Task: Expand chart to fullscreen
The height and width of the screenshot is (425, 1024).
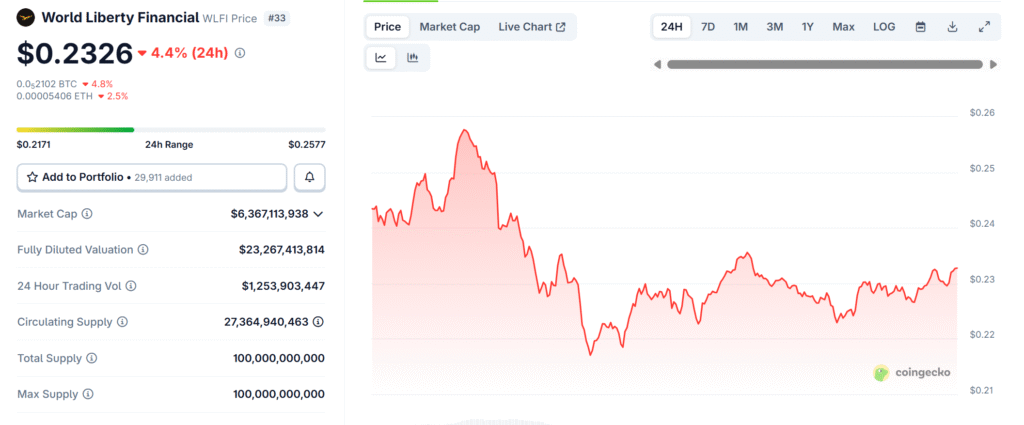Action: pyautogui.click(x=984, y=26)
